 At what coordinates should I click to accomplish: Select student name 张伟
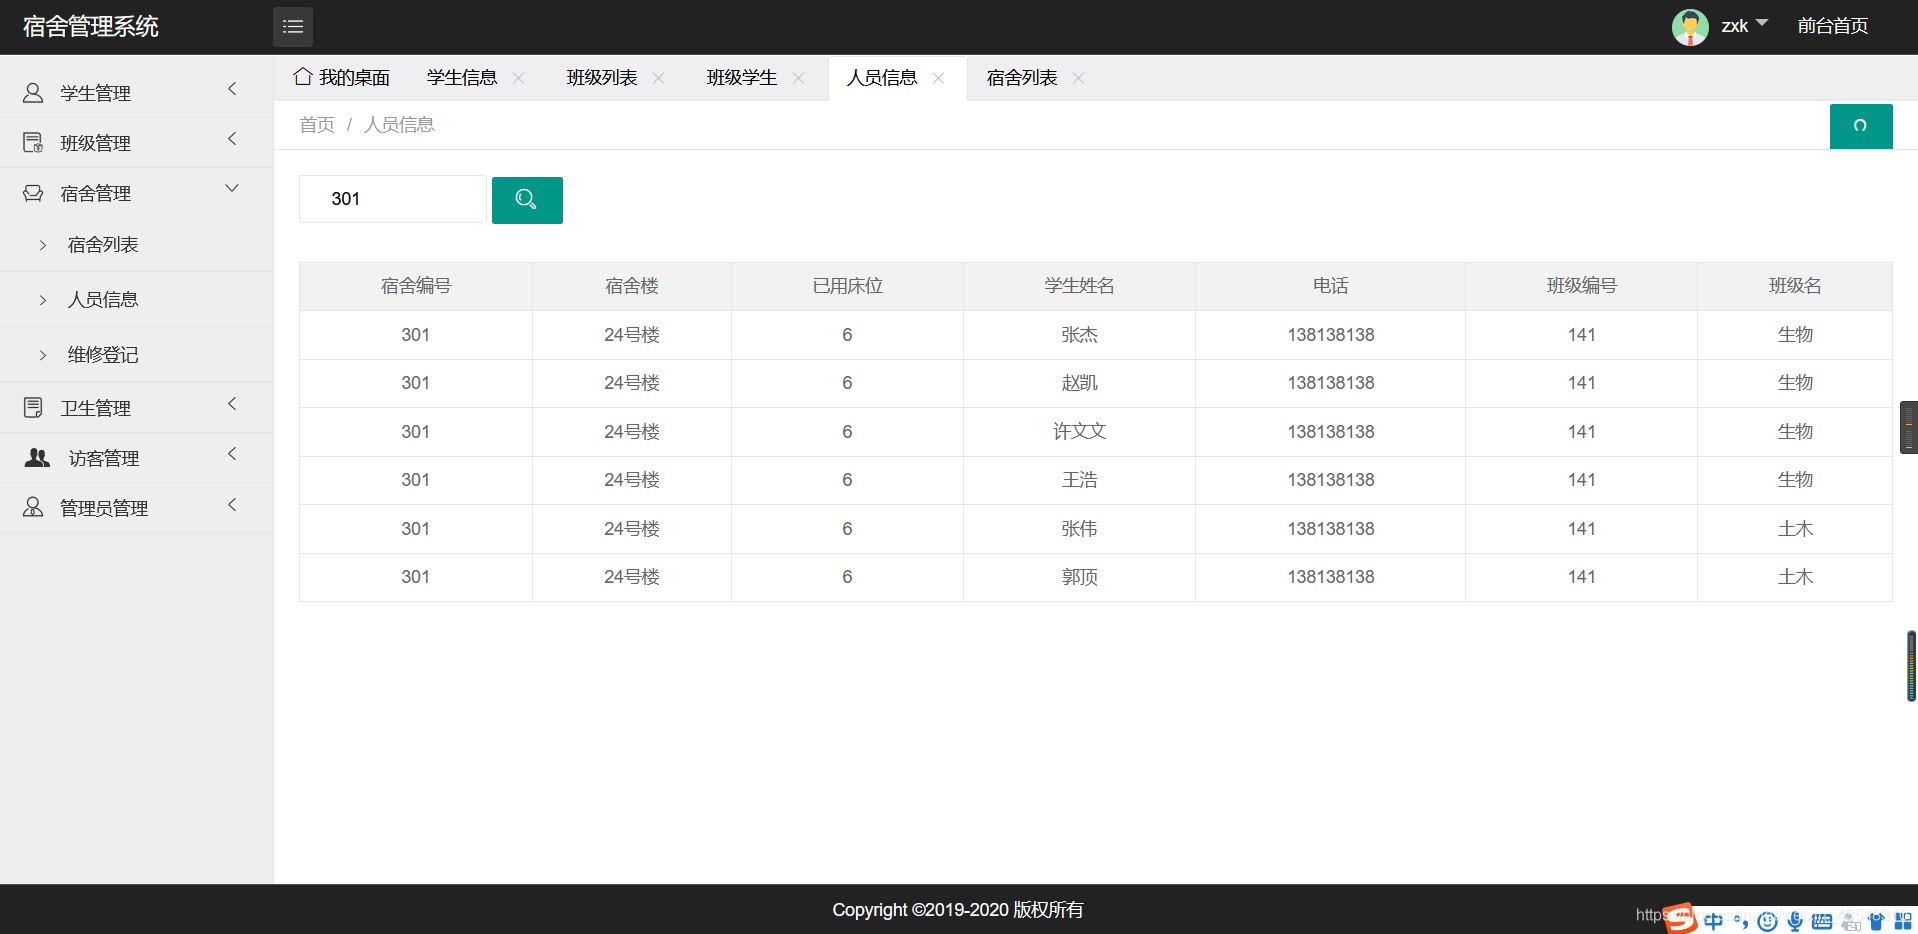point(1080,529)
